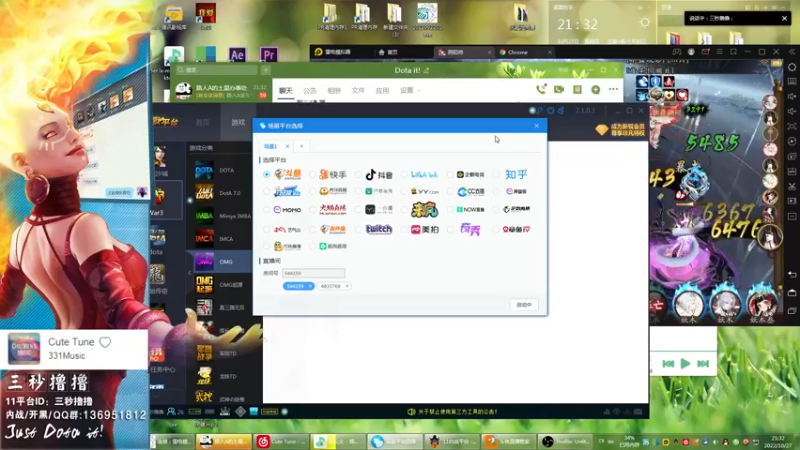Click the VIP membership diamond banner

click(620, 130)
